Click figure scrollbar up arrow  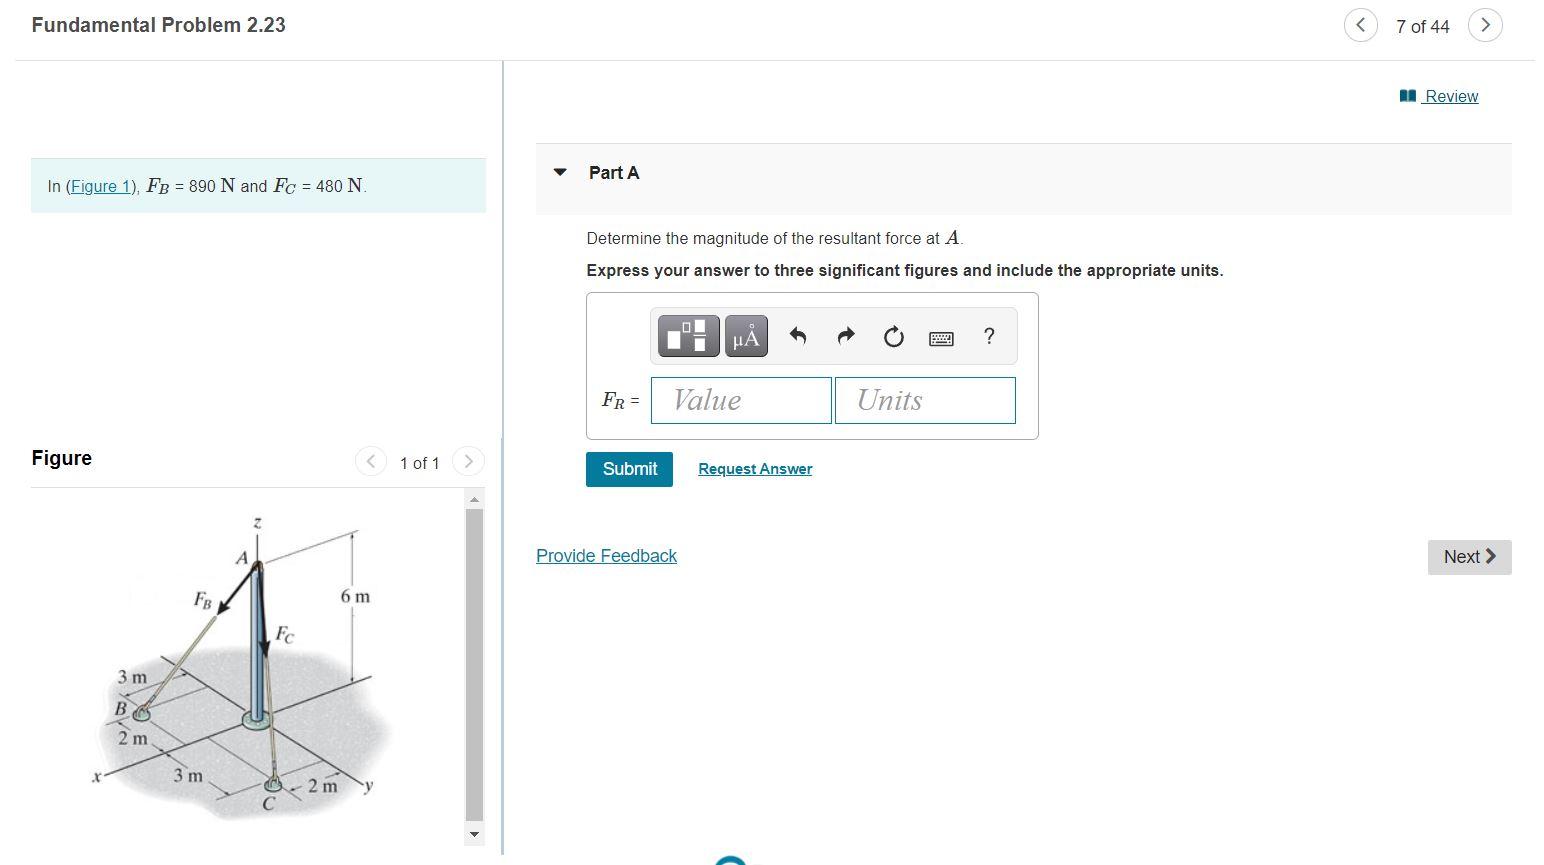click(x=475, y=499)
